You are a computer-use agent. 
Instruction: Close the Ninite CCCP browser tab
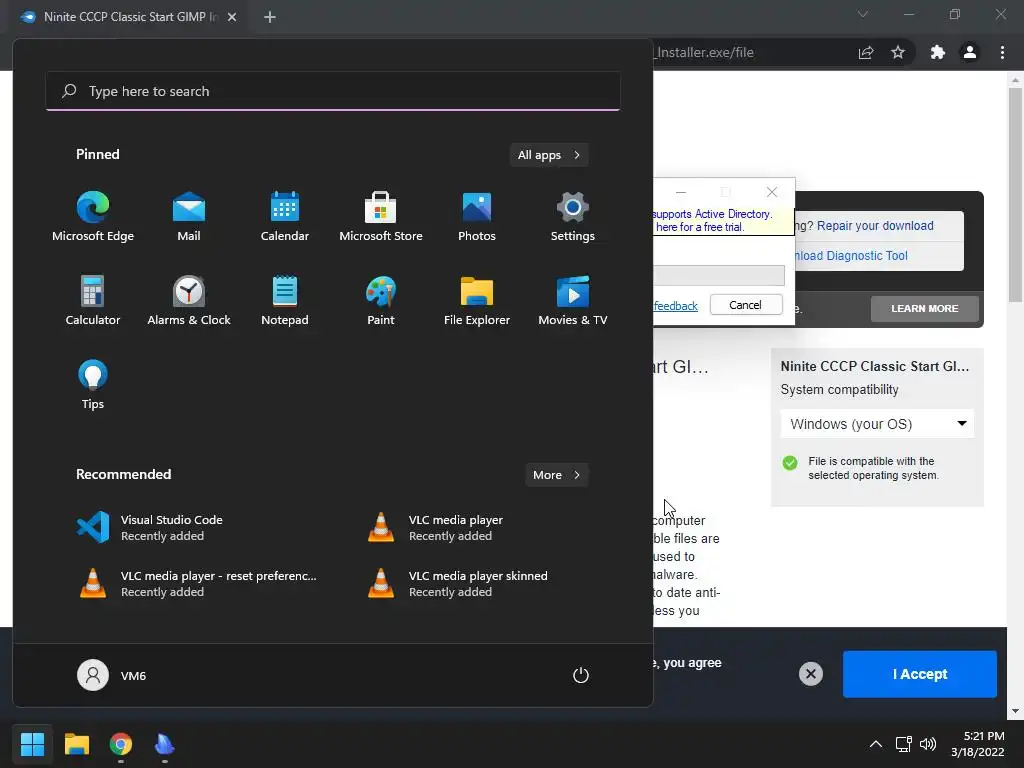coord(232,17)
